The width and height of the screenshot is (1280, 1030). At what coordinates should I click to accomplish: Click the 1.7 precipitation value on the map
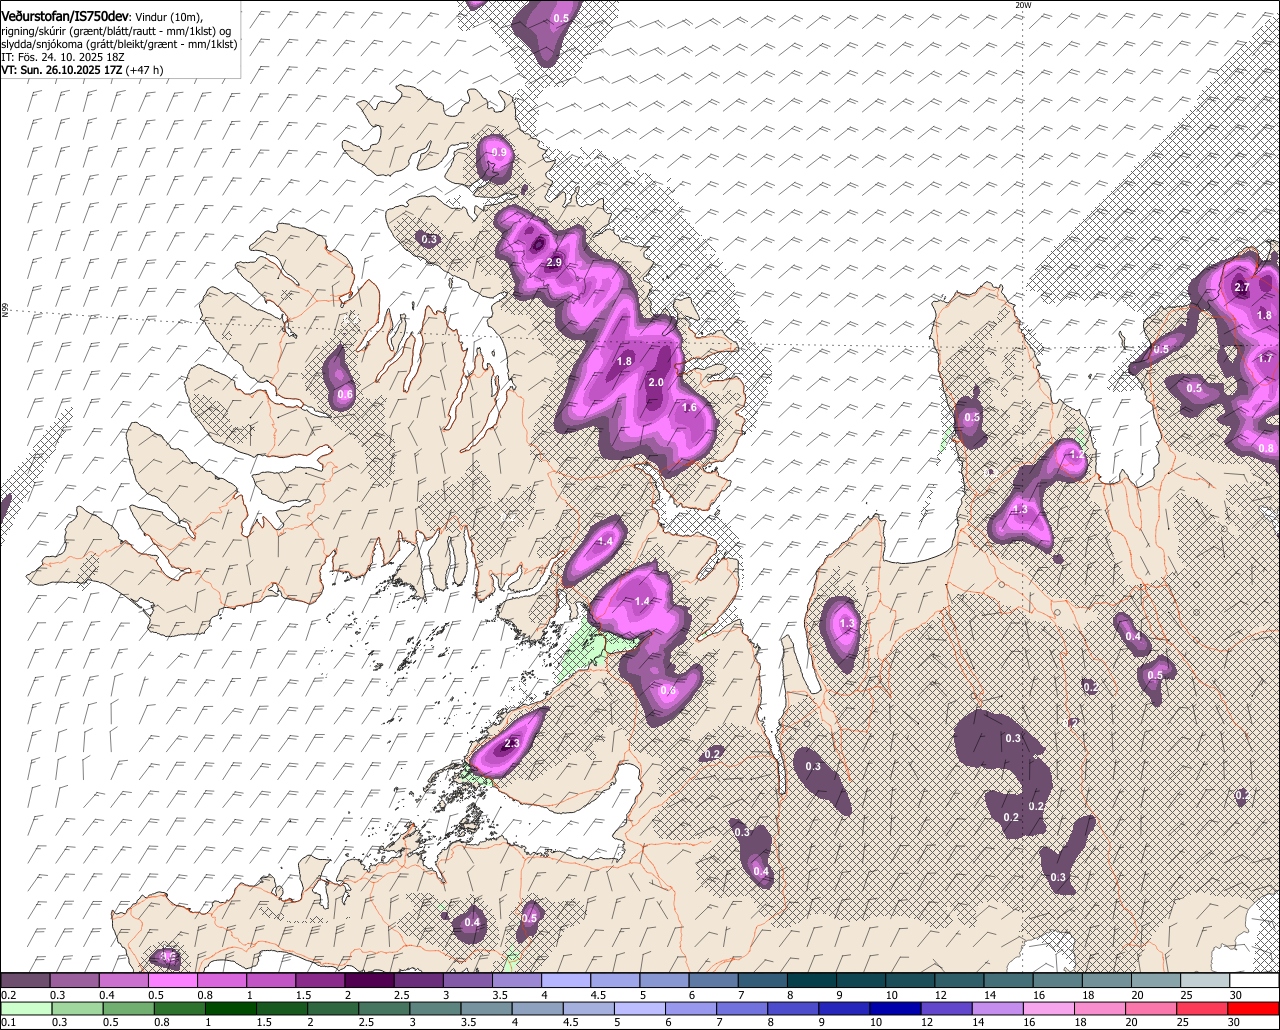1266,358
